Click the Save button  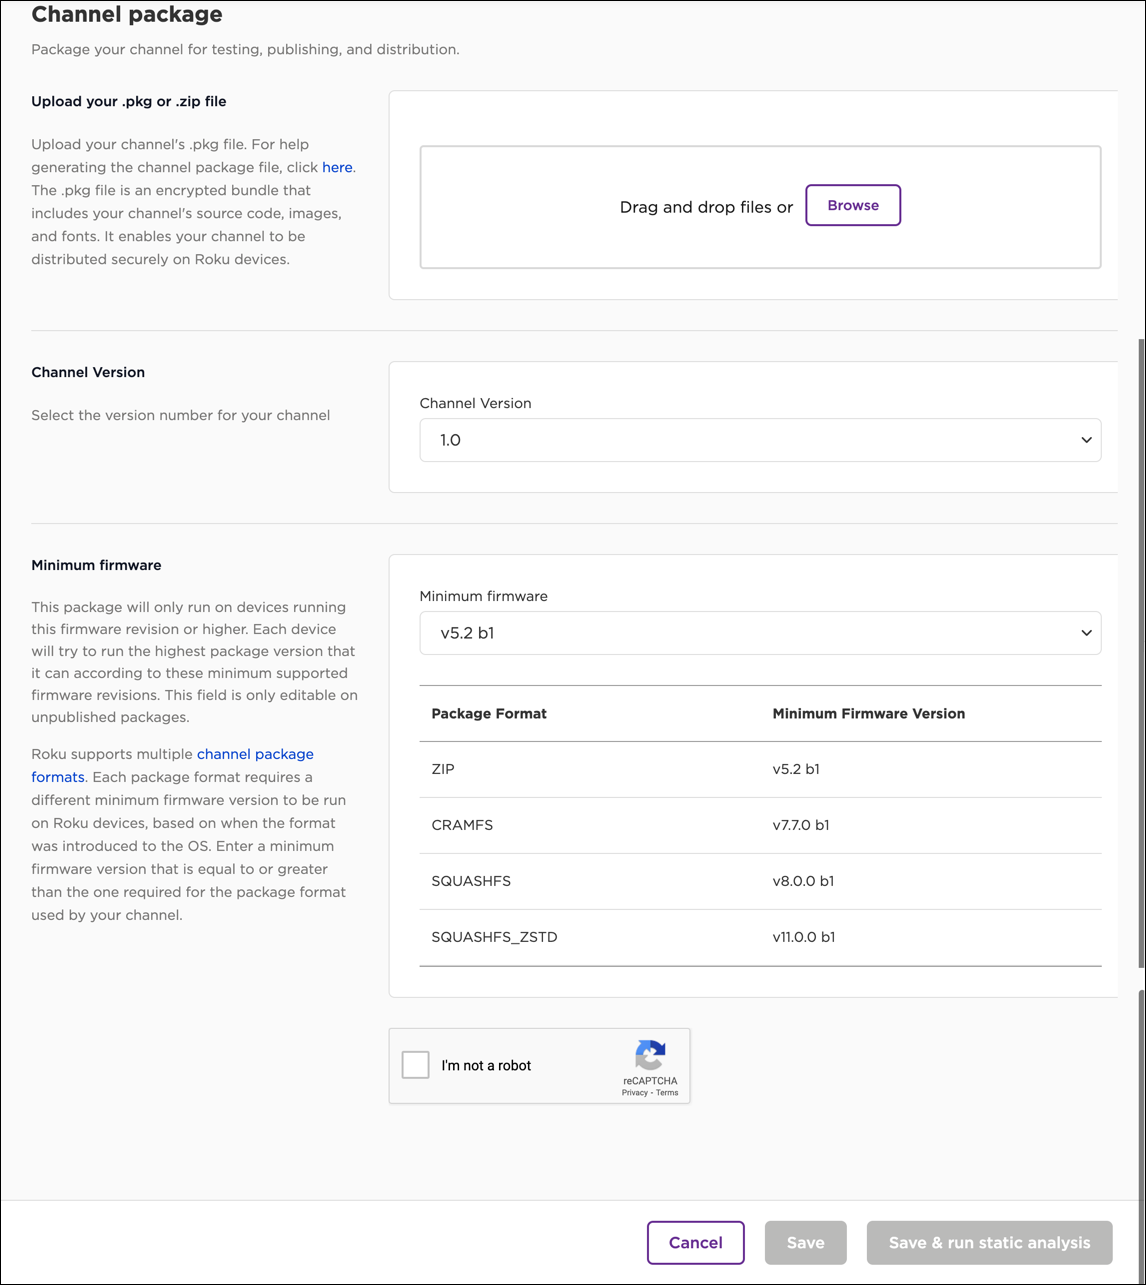805,1243
